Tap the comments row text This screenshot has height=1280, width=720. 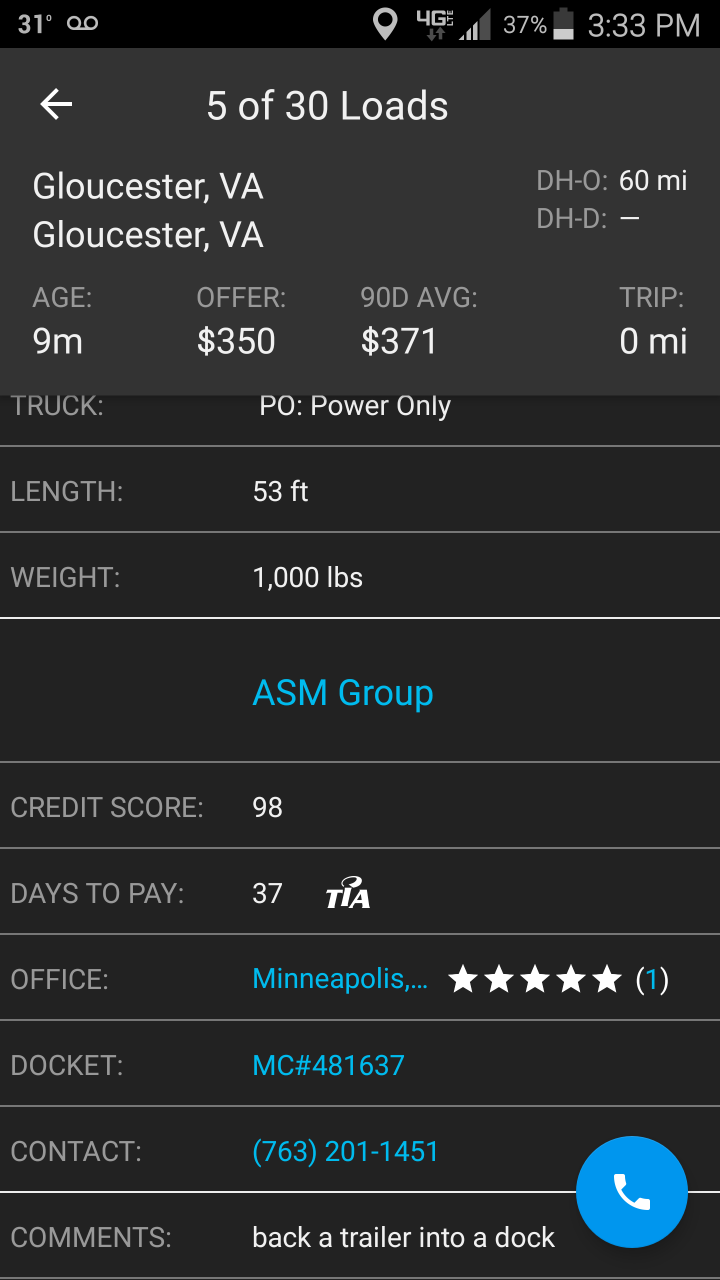[403, 1237]
